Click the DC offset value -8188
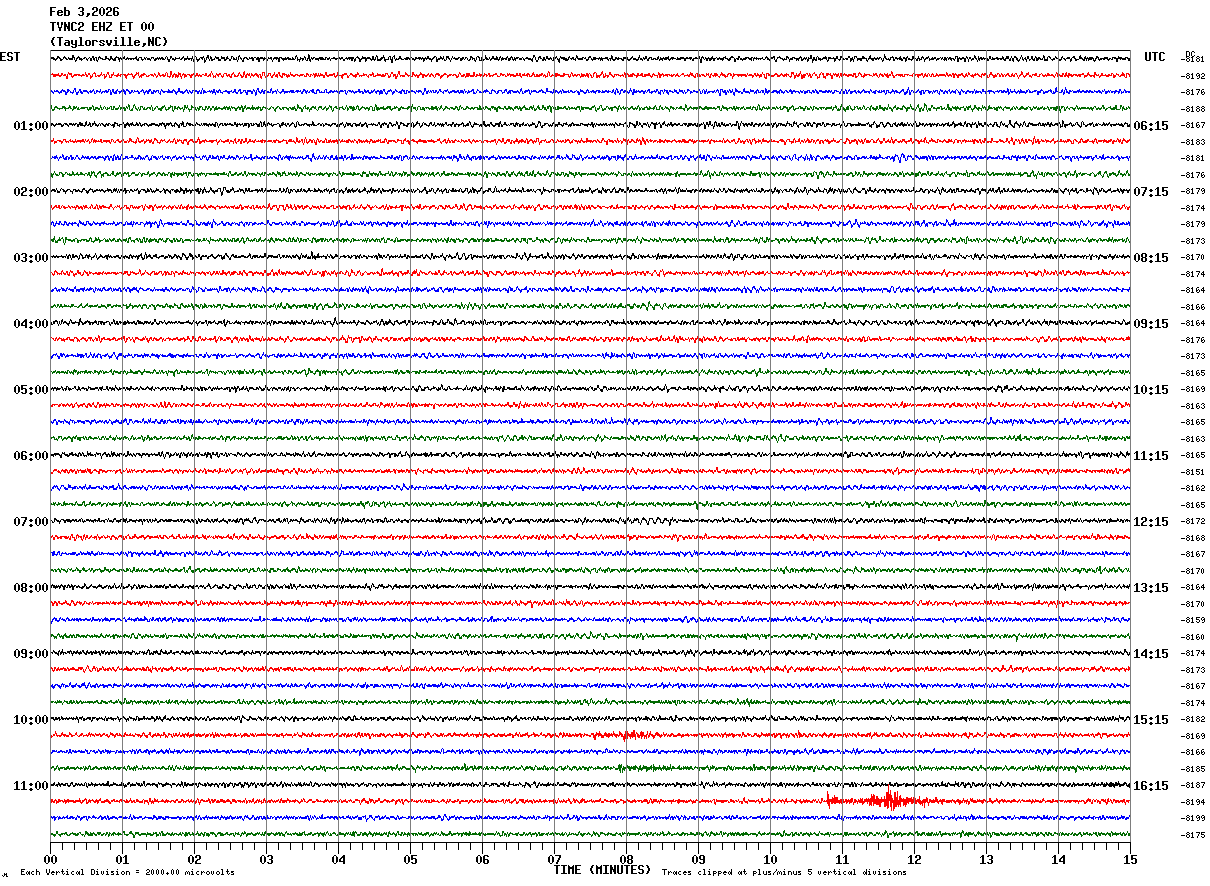The height and width of the screenshot is (886, 1210). tap(1194, 109)
